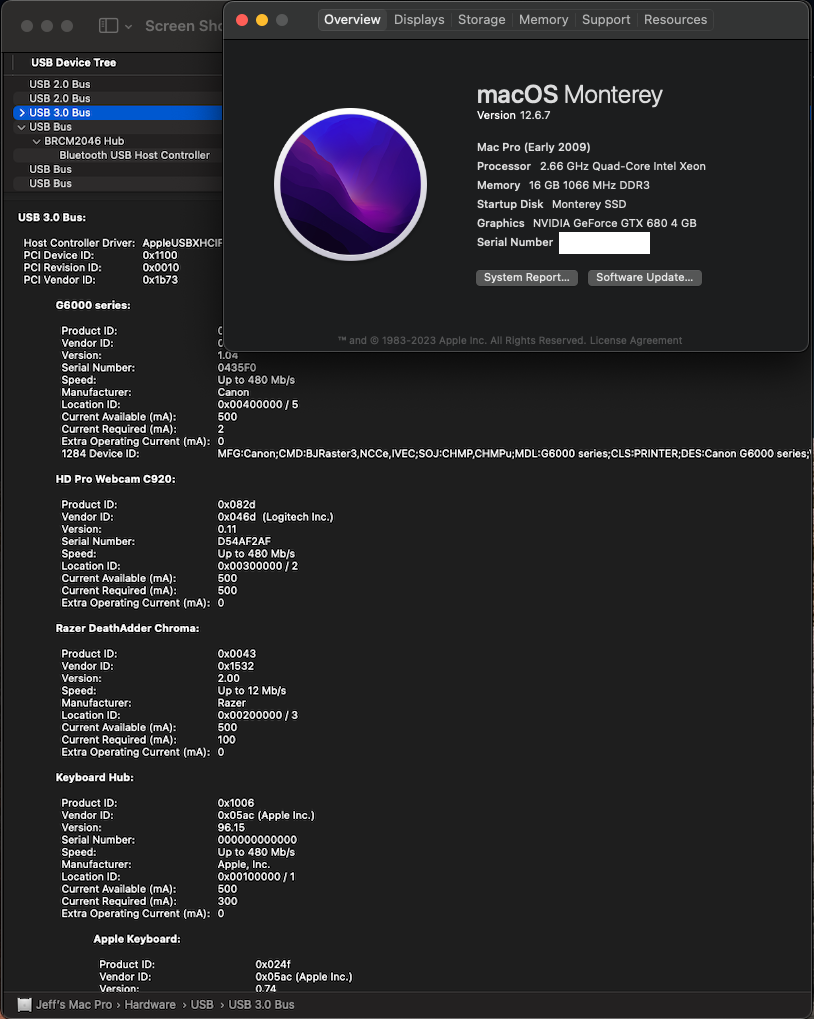
Task: Click the G6000 series heading
Action: [93, 305]
